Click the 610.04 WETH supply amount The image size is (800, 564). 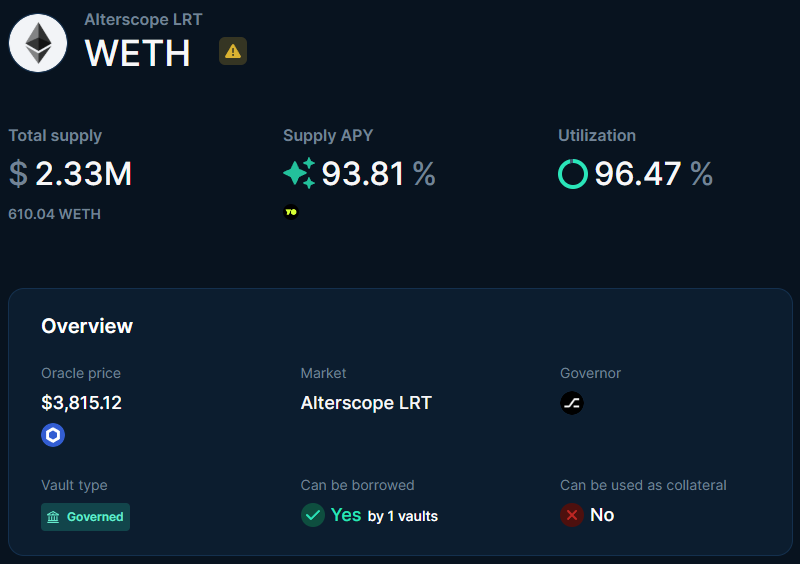coord(55,214)
